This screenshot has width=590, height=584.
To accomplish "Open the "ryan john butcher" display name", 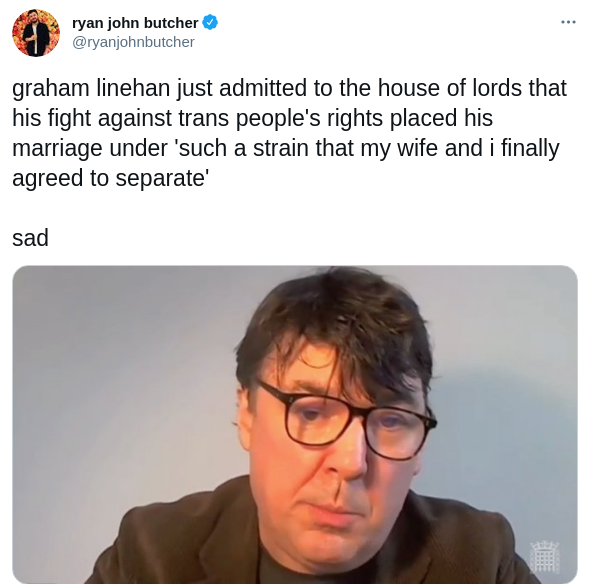I will point(135,23).
